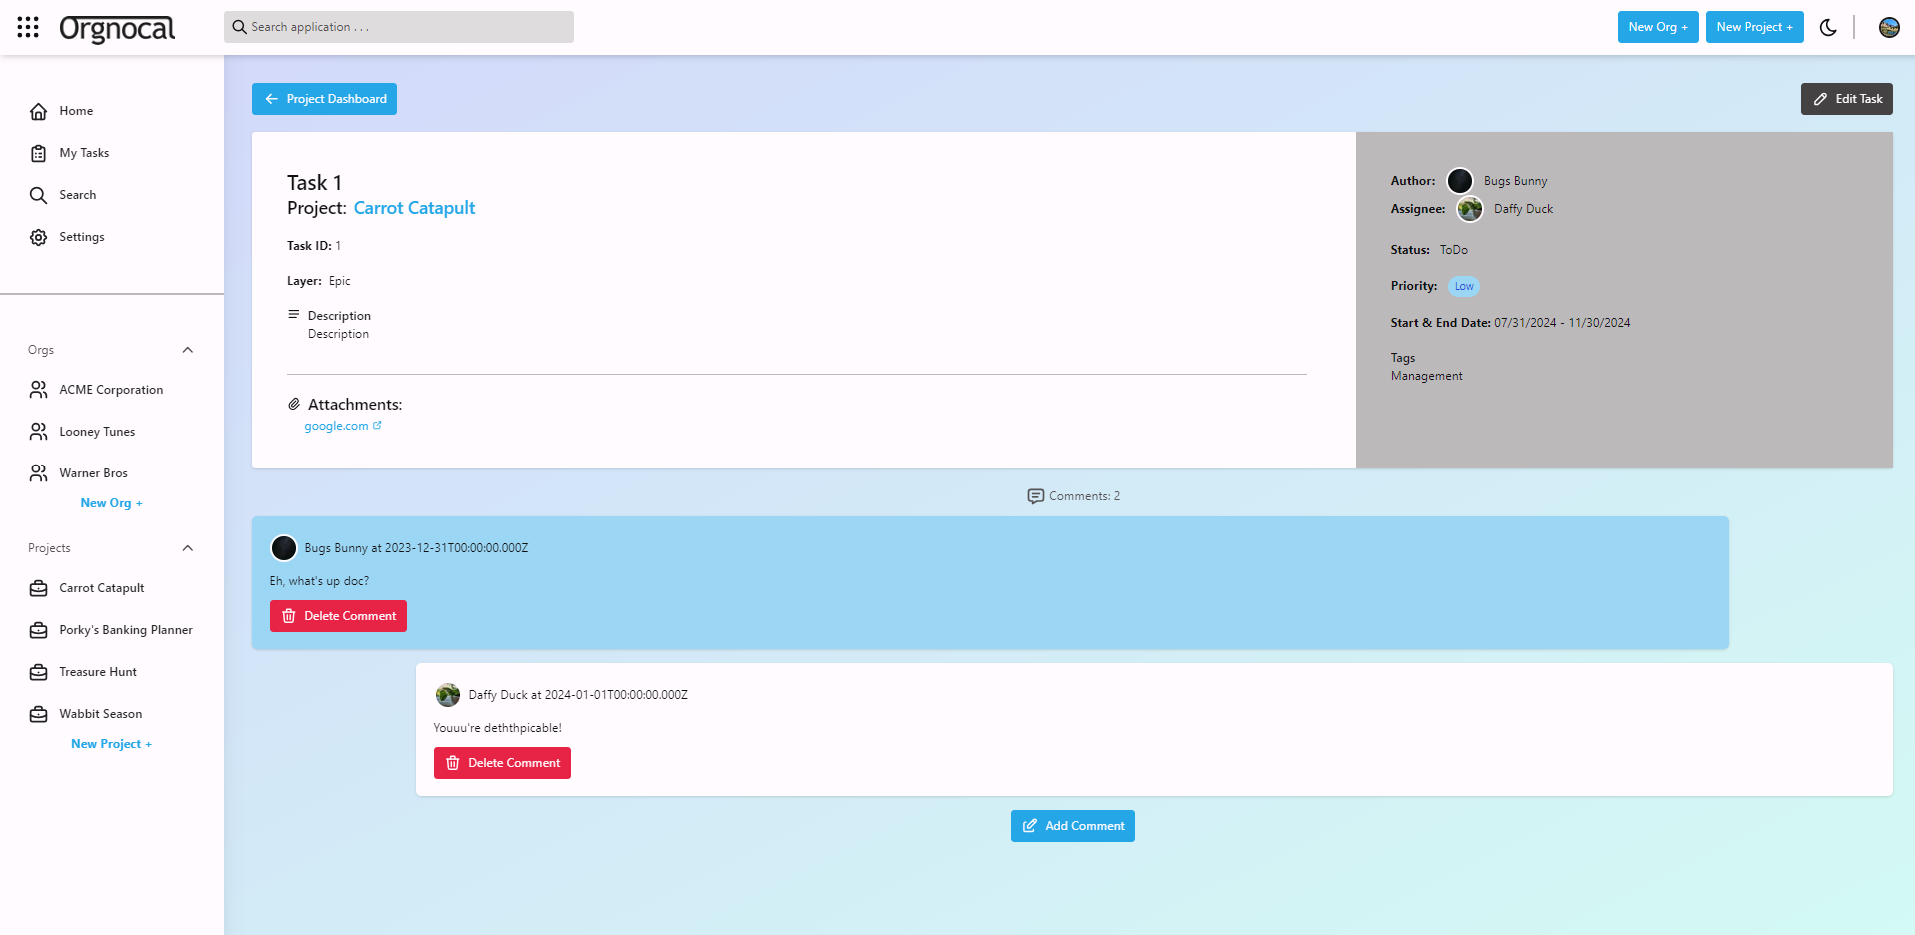
Task: Click the Comments speech bubble icon
Action: click(x=1036, y=496)
